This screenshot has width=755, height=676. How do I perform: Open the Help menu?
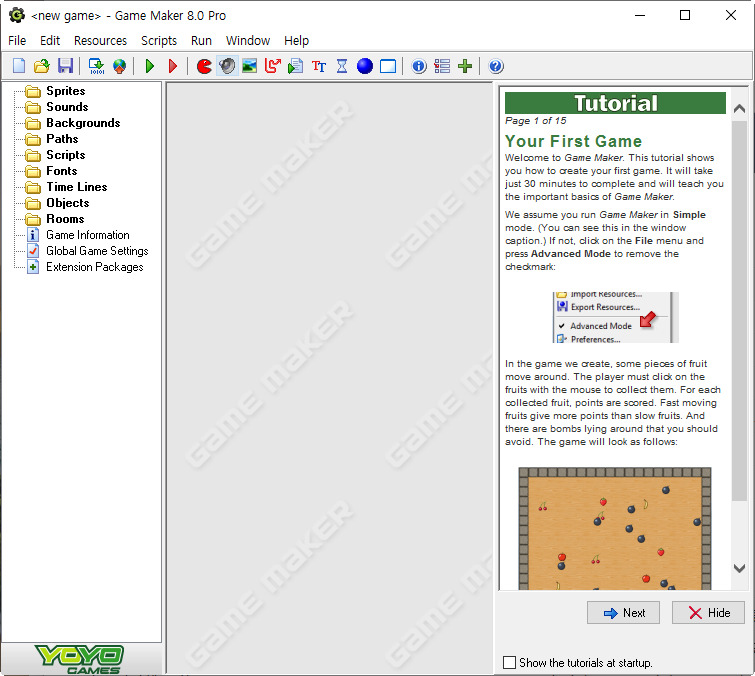(297, 40)
